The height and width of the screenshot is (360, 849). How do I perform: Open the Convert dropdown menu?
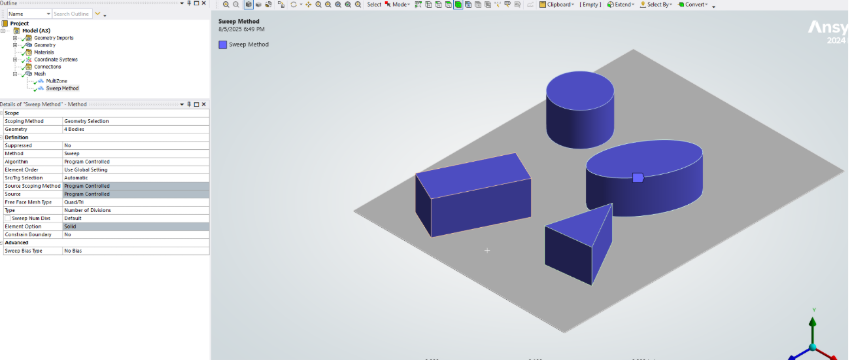[706, 5]
